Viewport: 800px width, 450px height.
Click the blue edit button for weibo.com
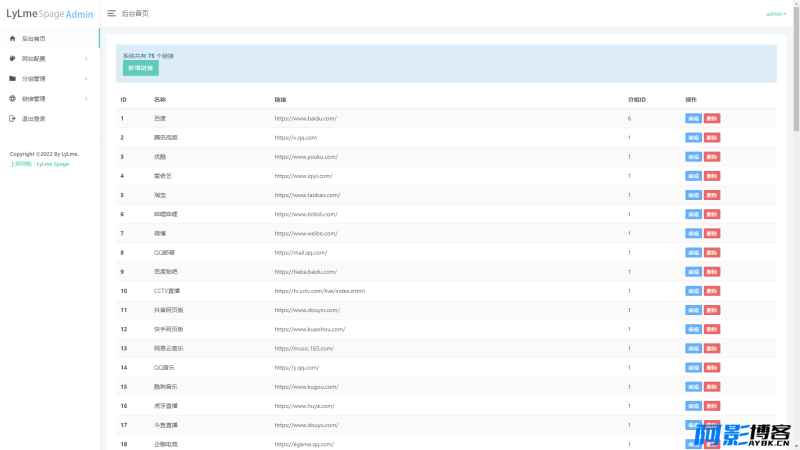[693, 233]
